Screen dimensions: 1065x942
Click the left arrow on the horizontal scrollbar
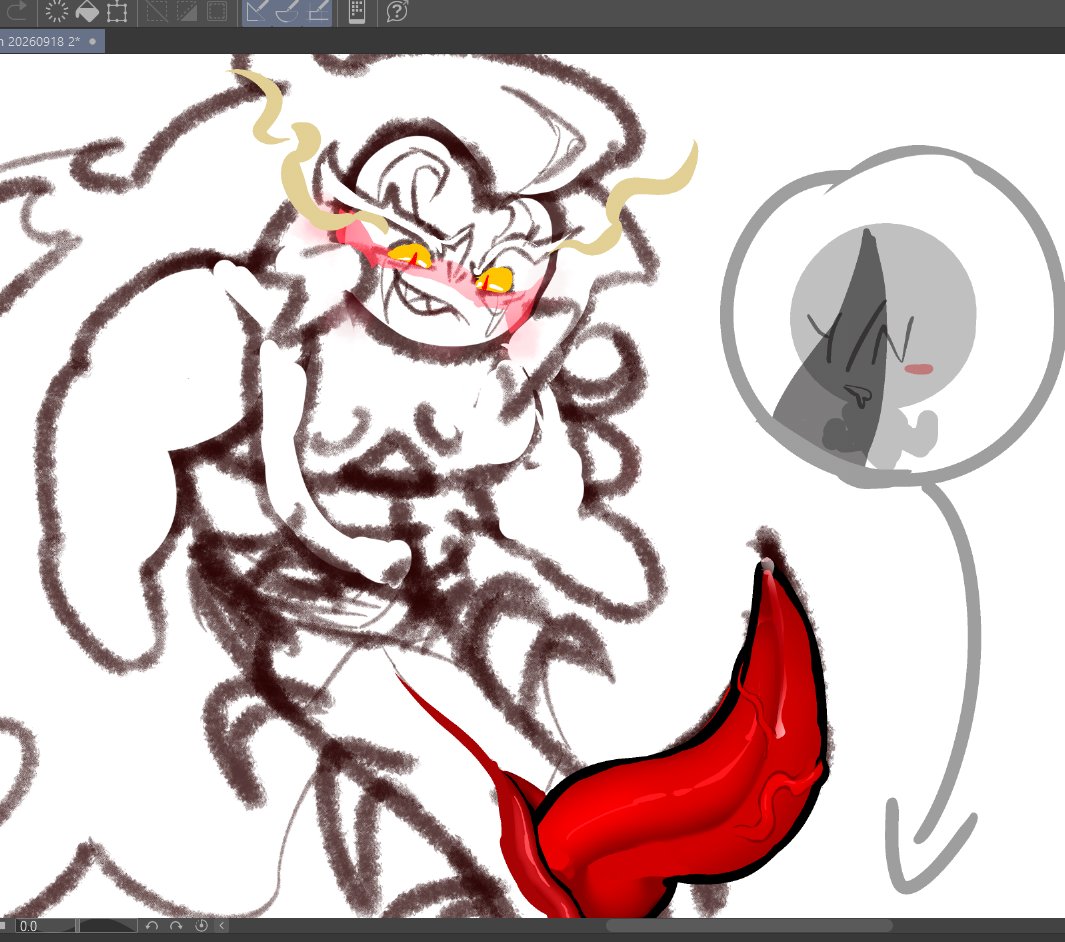pyautogui.click(x=221, y=926)
